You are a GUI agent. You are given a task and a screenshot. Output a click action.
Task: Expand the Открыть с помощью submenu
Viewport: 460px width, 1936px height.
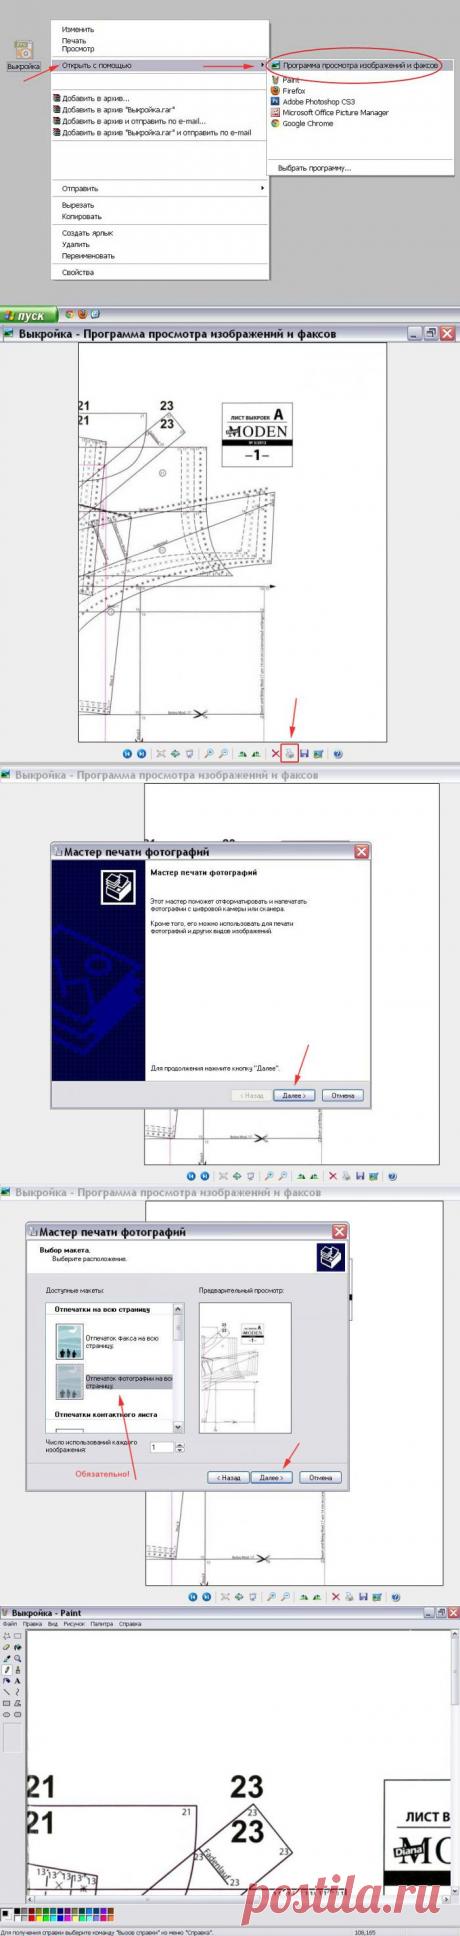tap(160, 65)
